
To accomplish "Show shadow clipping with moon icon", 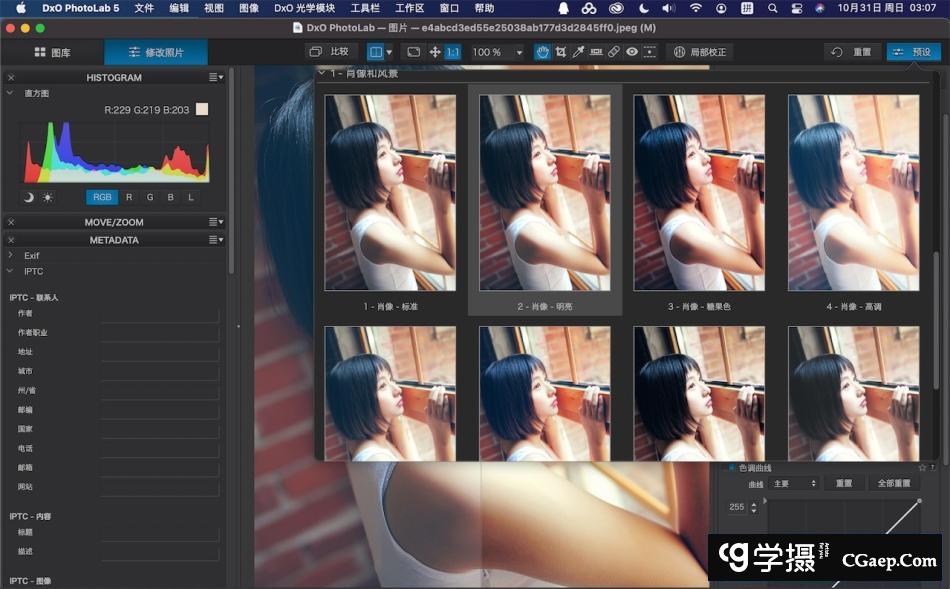I will pos(29,197).
